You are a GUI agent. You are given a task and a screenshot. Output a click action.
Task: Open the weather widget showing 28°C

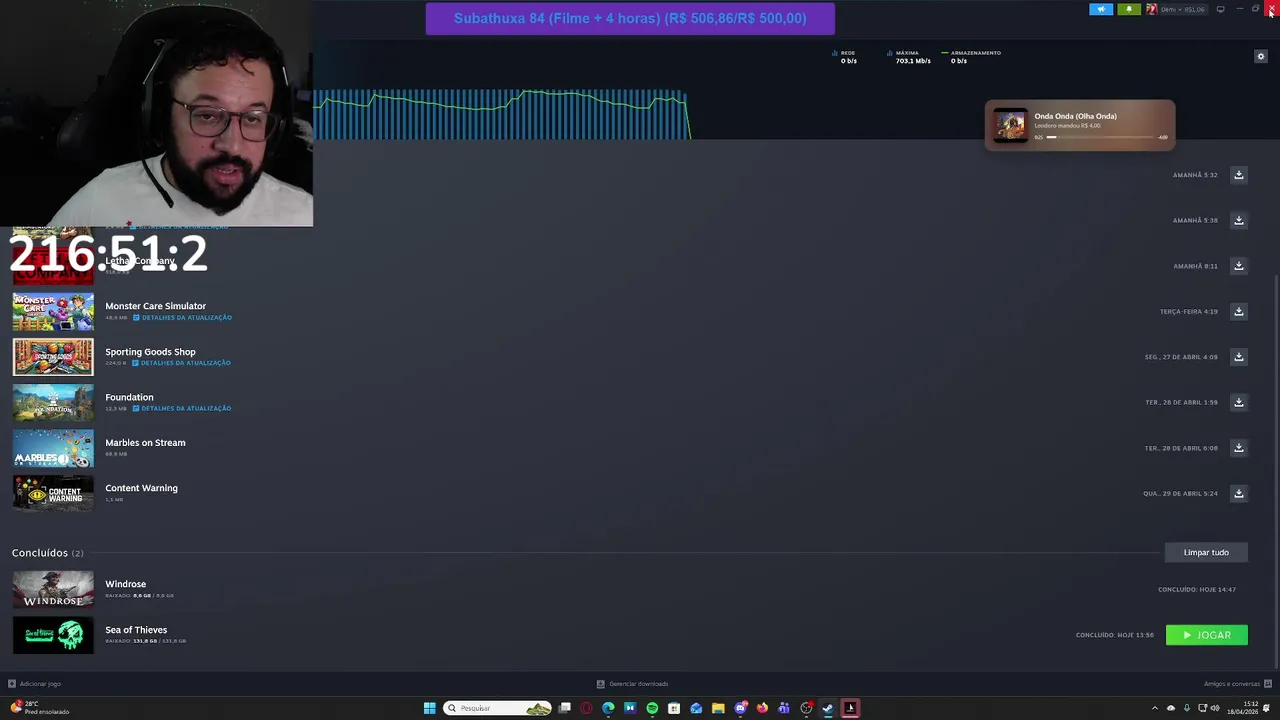pos(38,708)
